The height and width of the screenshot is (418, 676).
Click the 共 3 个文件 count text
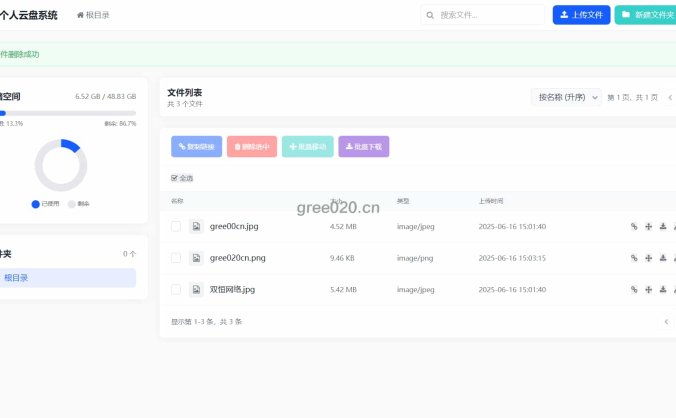coord(185,104)
